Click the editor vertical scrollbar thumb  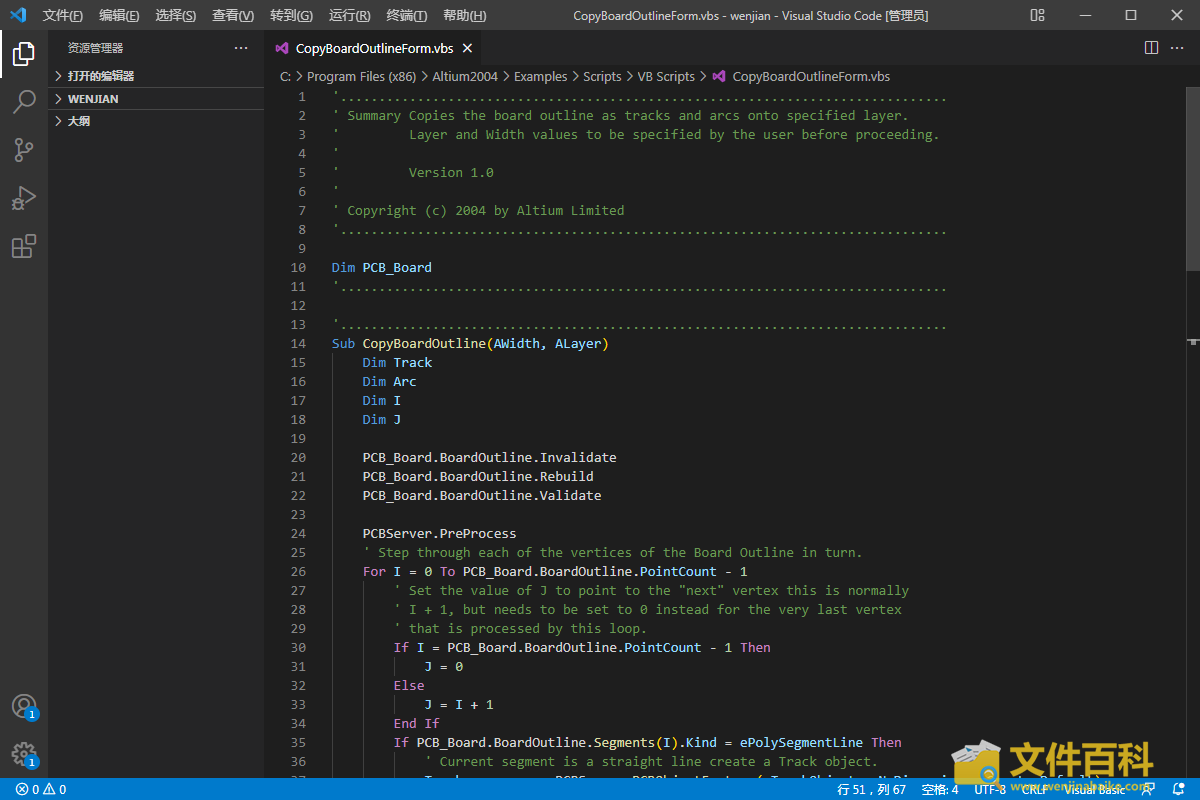point(1193,179)
